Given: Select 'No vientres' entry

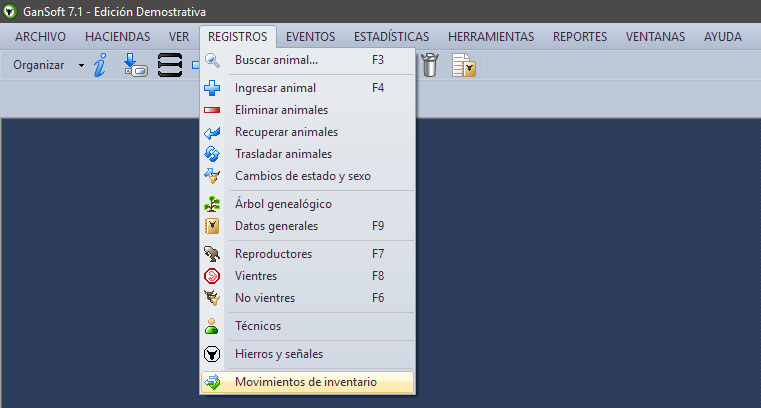Looking at the screenshot, I should pos(308,298).
